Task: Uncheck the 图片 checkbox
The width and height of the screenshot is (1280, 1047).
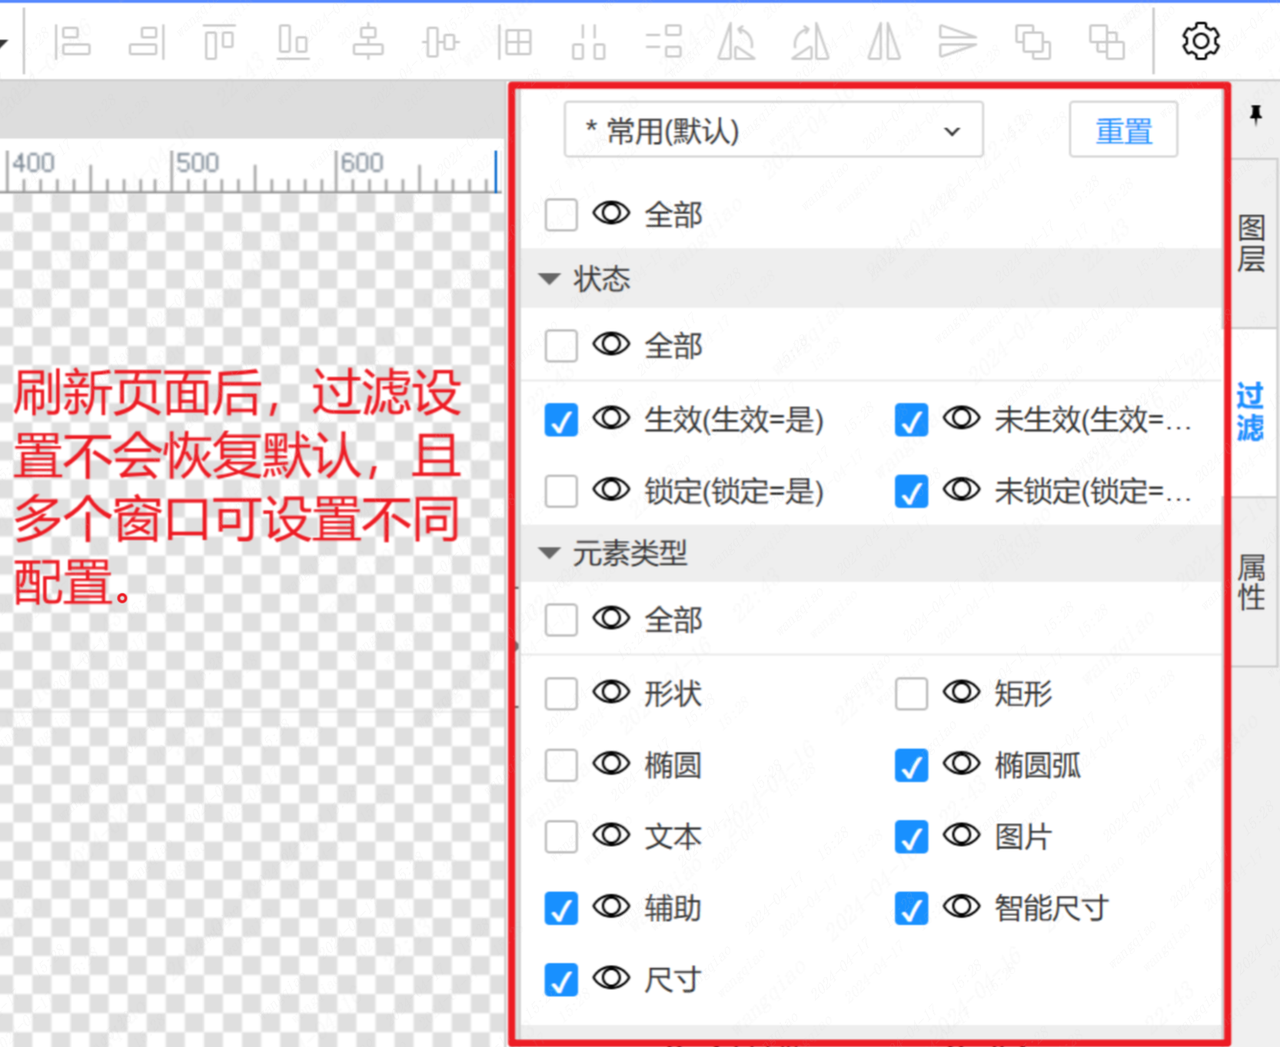Action: 911,836
